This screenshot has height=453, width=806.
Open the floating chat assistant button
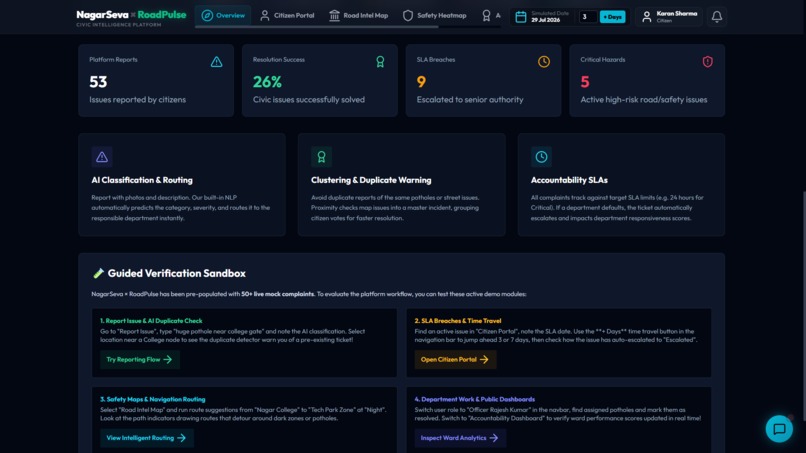pos(779,428)
